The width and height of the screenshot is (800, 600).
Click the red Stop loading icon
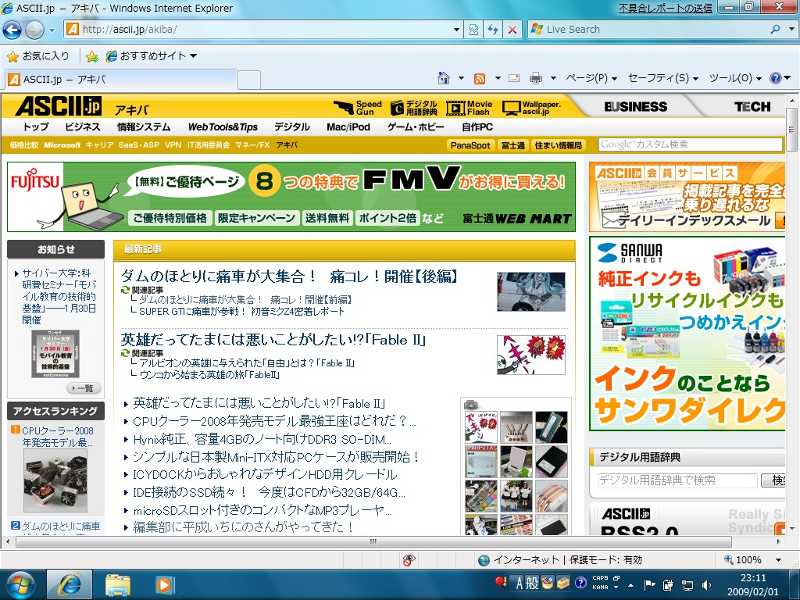[512, 30]
